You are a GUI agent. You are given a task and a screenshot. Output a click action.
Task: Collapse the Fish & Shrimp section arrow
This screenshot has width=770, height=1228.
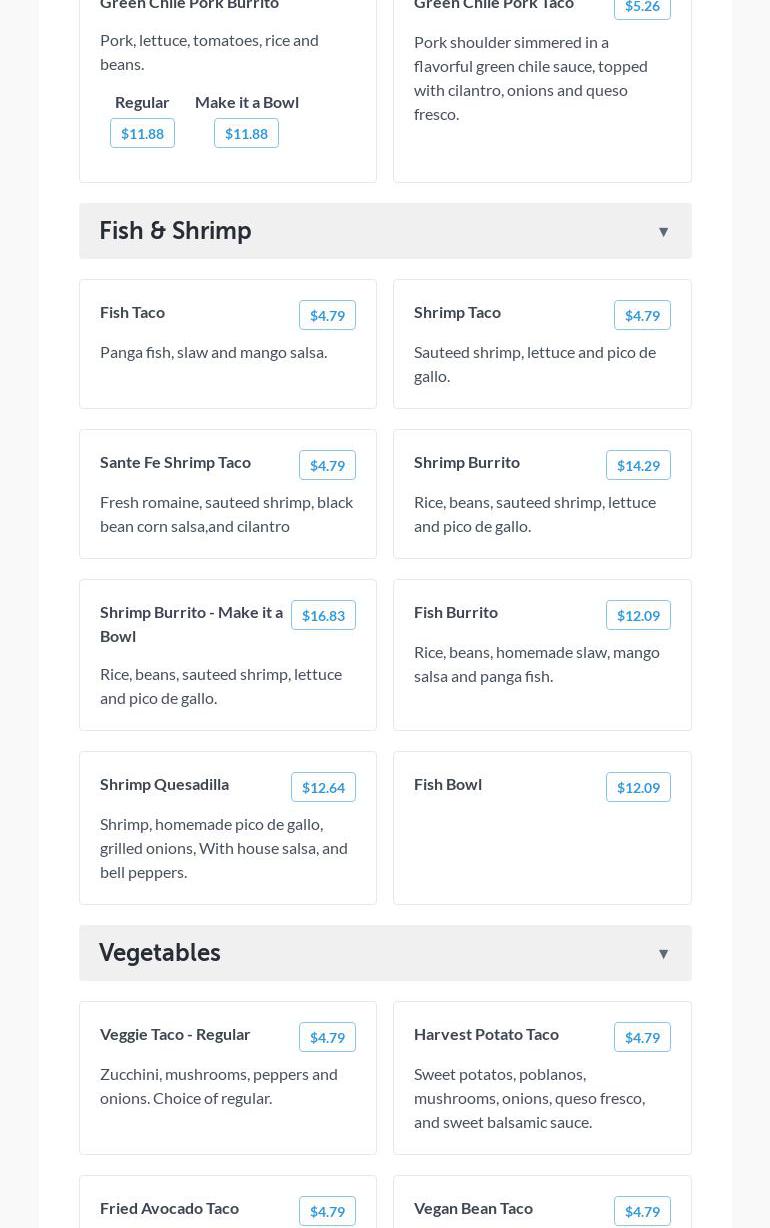click(663, 232)
